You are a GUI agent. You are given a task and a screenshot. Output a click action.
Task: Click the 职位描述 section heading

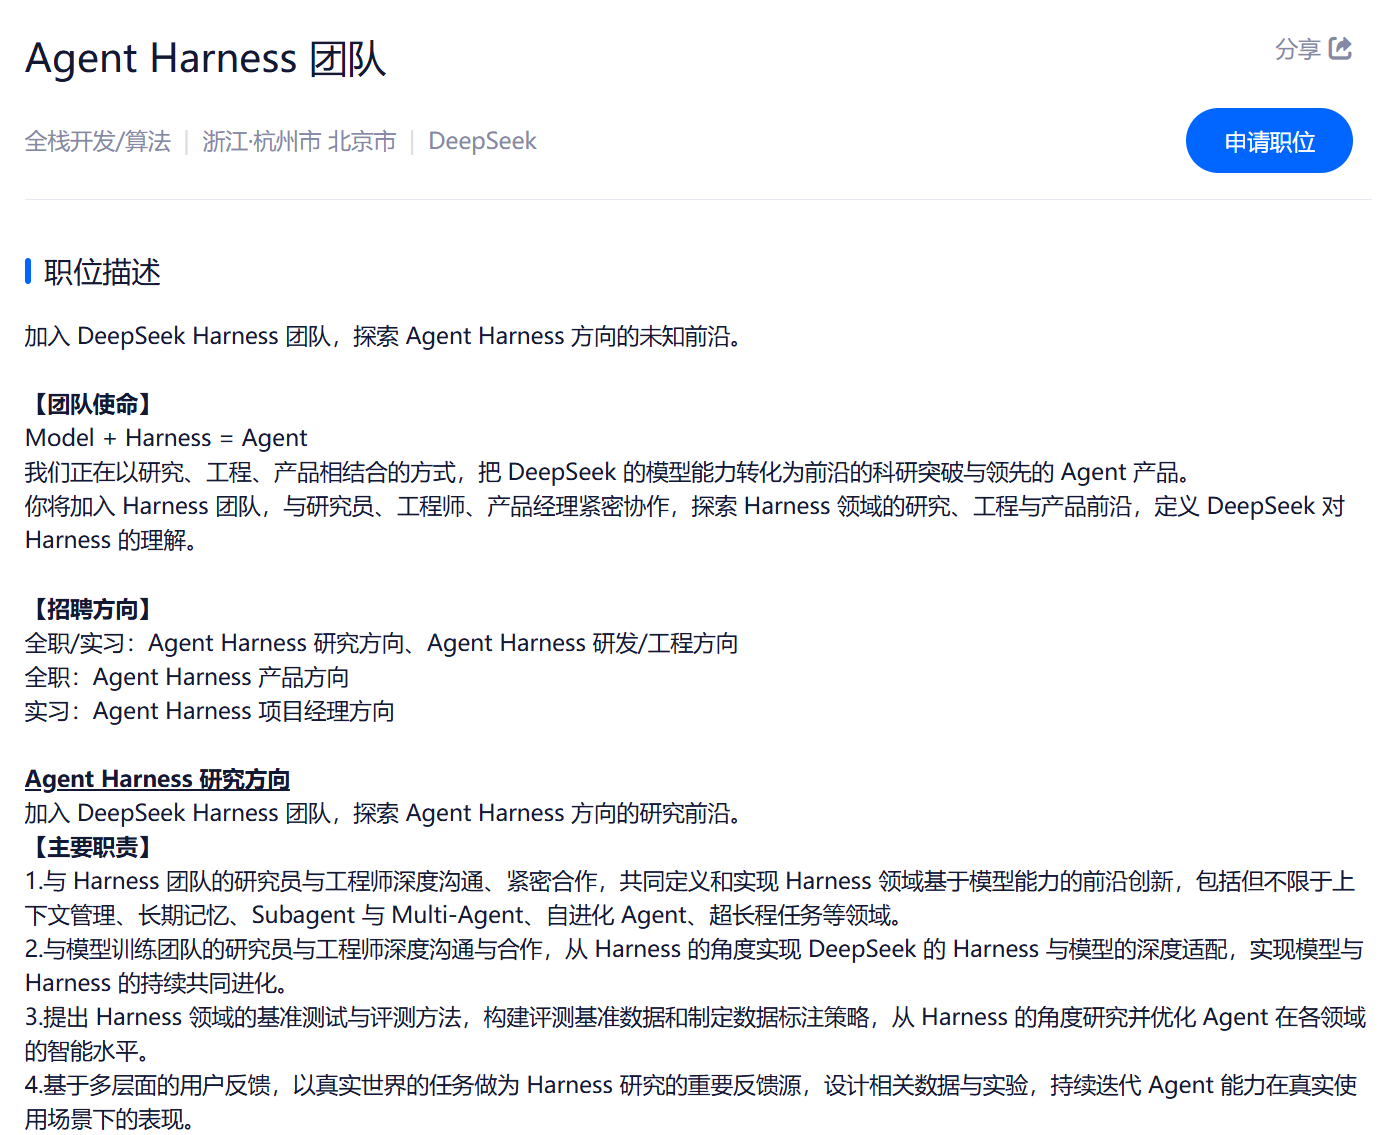pos(102,272)
